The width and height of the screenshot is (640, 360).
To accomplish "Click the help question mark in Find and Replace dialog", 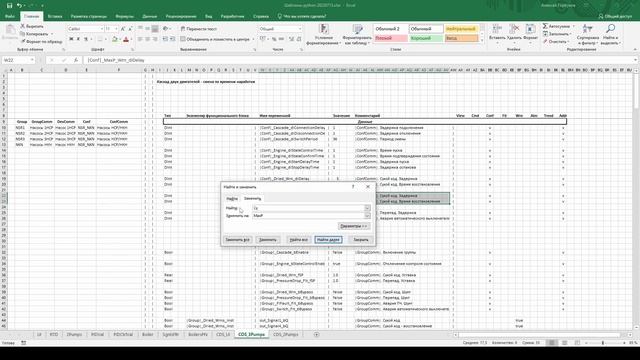I will click(x=353, y=187).
